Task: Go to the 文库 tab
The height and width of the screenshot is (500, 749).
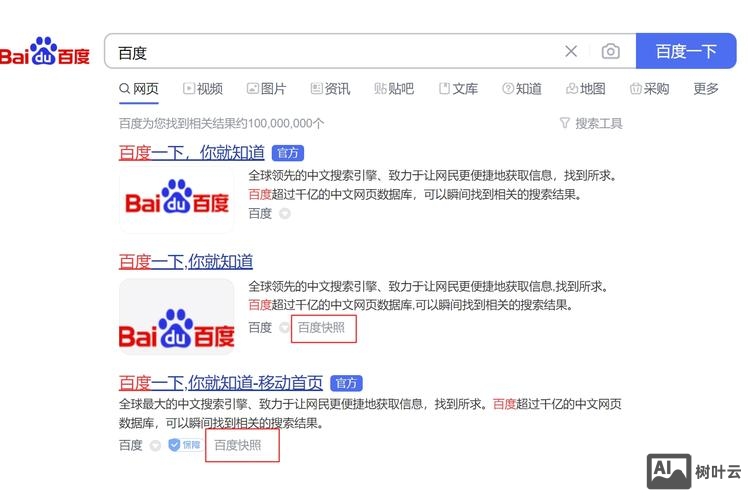Action: click(x=458, y=89)
